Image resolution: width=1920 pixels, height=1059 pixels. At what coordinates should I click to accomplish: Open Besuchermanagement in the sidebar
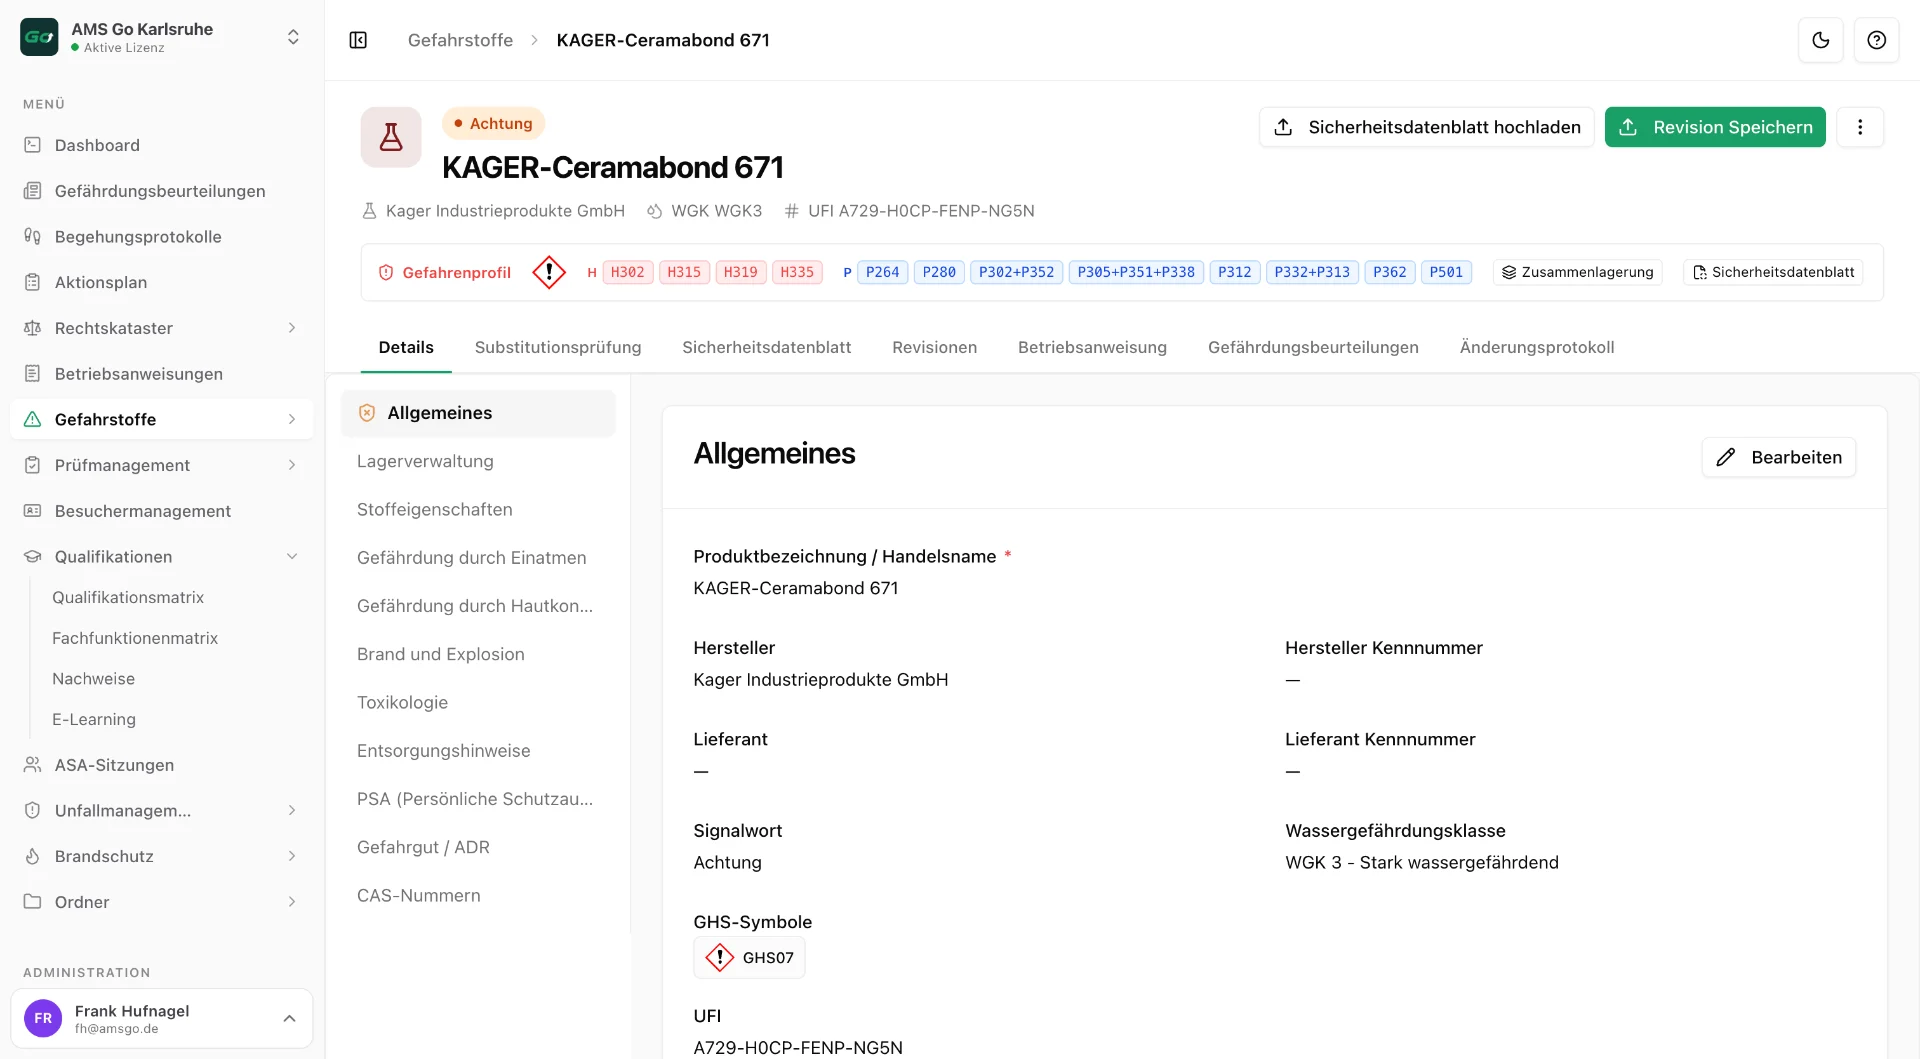(162, 511)
